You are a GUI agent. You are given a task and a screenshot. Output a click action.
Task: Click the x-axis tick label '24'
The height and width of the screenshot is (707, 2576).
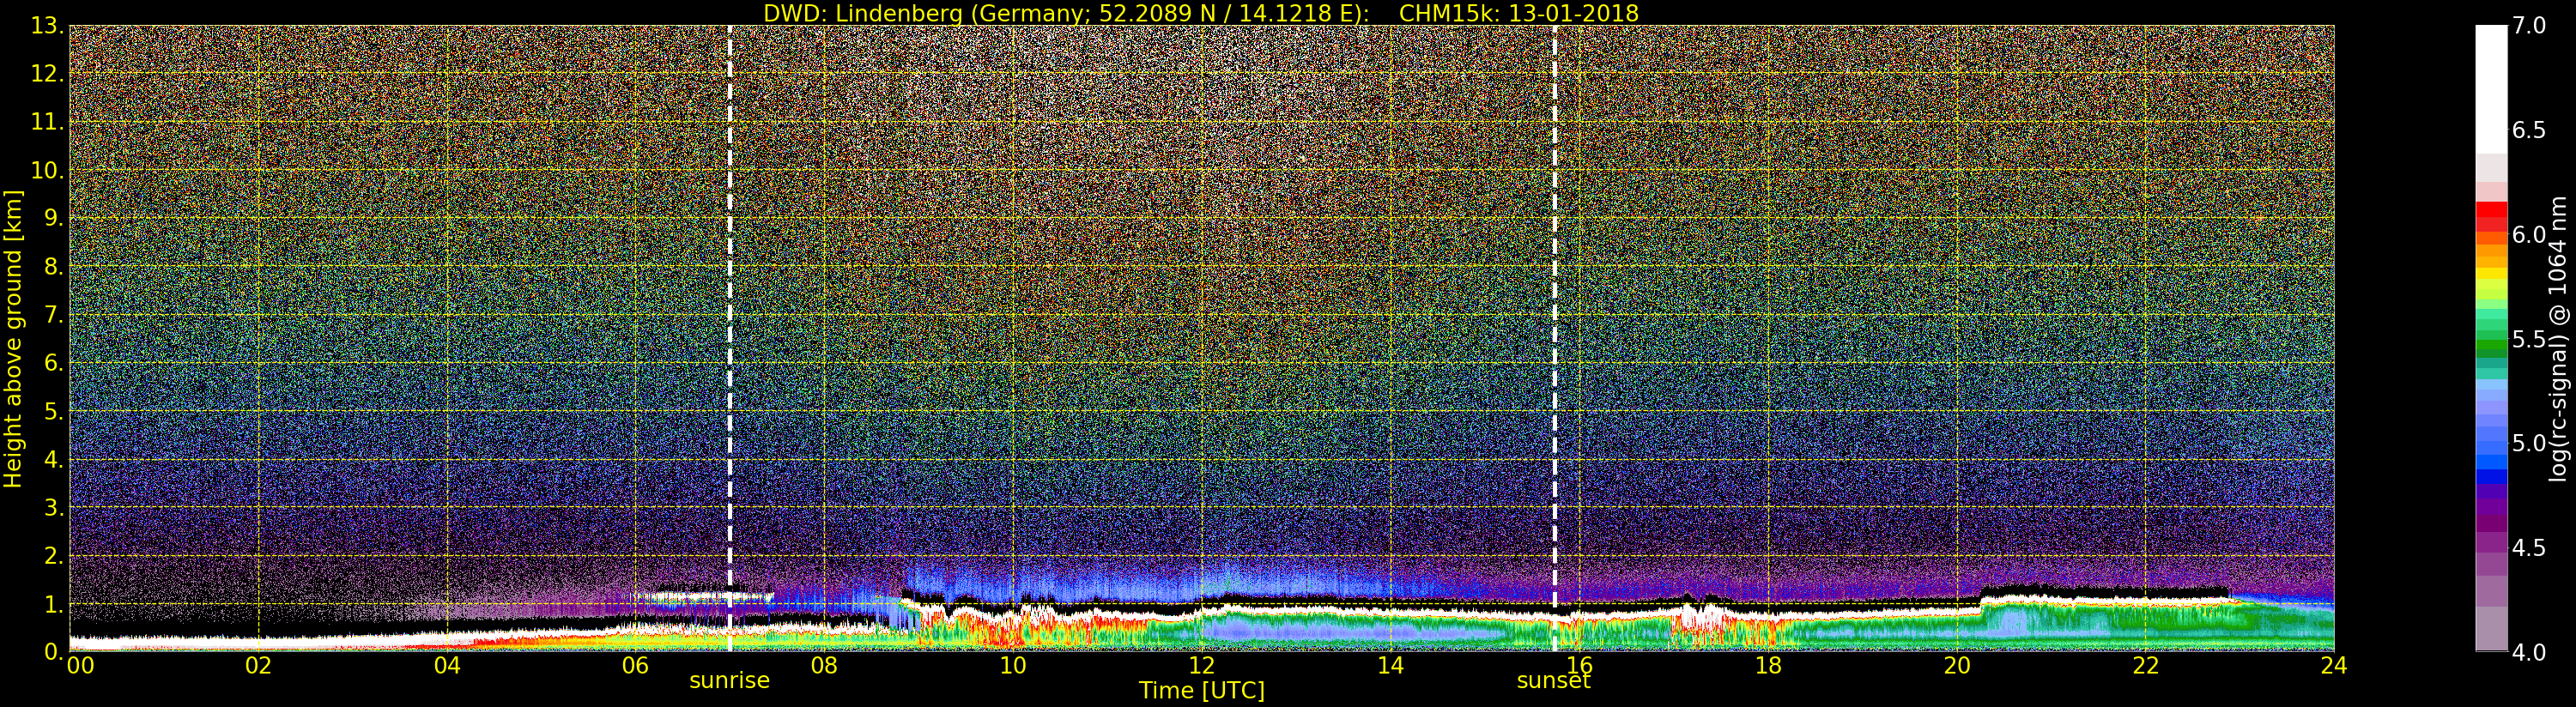(x=2334, y=666)
